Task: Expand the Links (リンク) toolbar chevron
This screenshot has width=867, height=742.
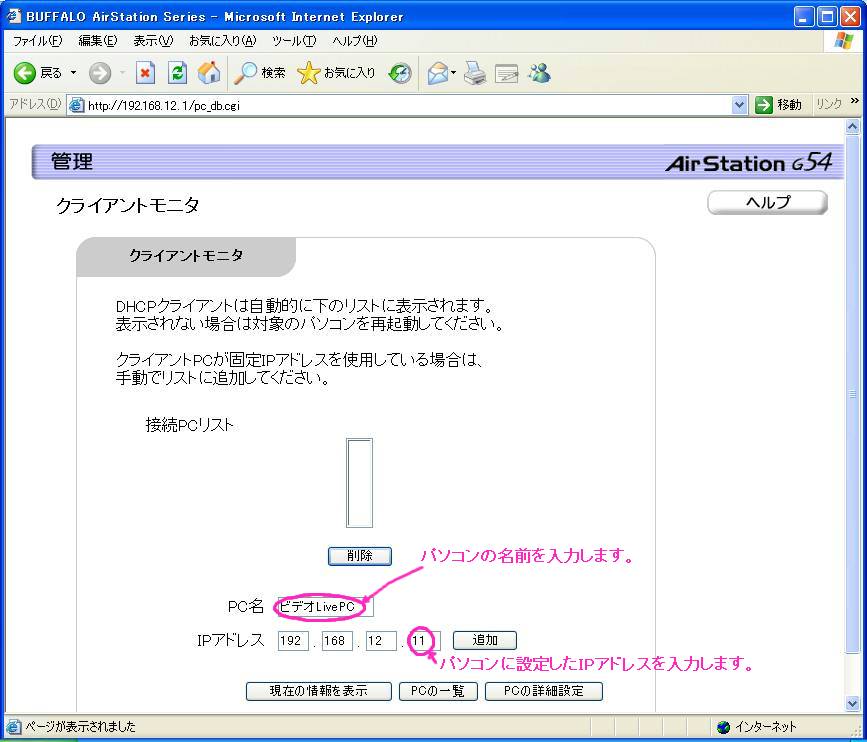Action: pyautogui.click(x=855, y=102)
